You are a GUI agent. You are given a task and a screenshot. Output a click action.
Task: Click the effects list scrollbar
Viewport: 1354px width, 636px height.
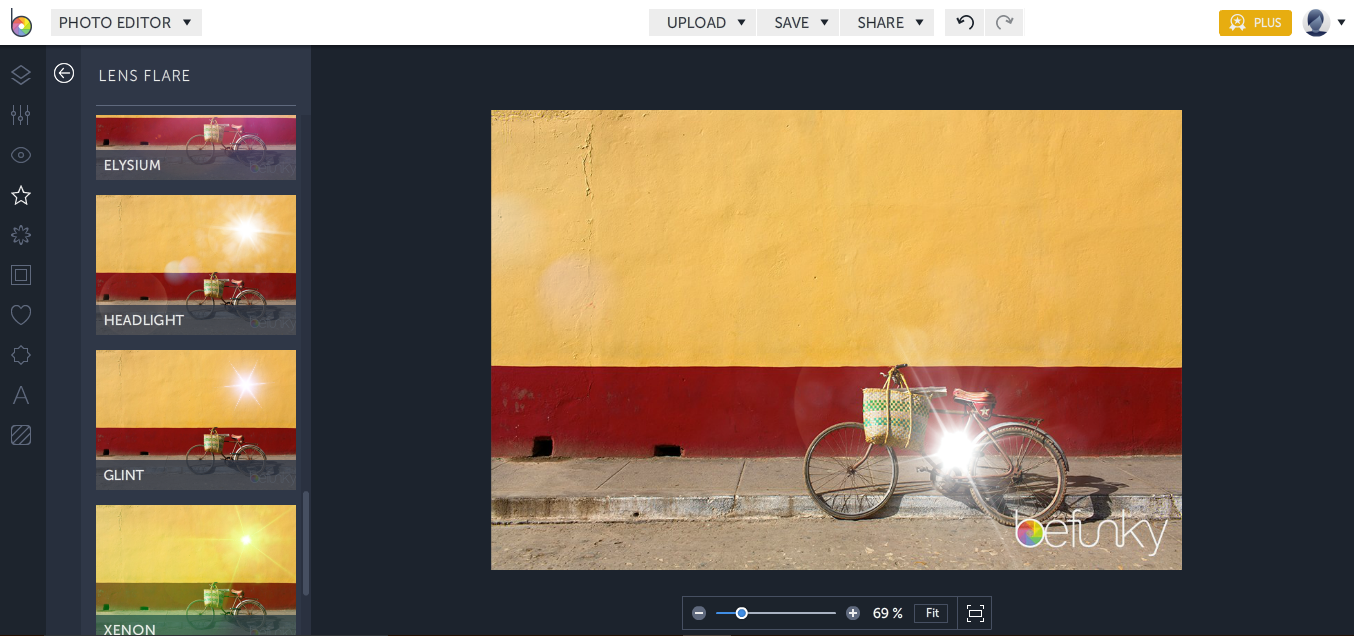click(x=306, y=543)
